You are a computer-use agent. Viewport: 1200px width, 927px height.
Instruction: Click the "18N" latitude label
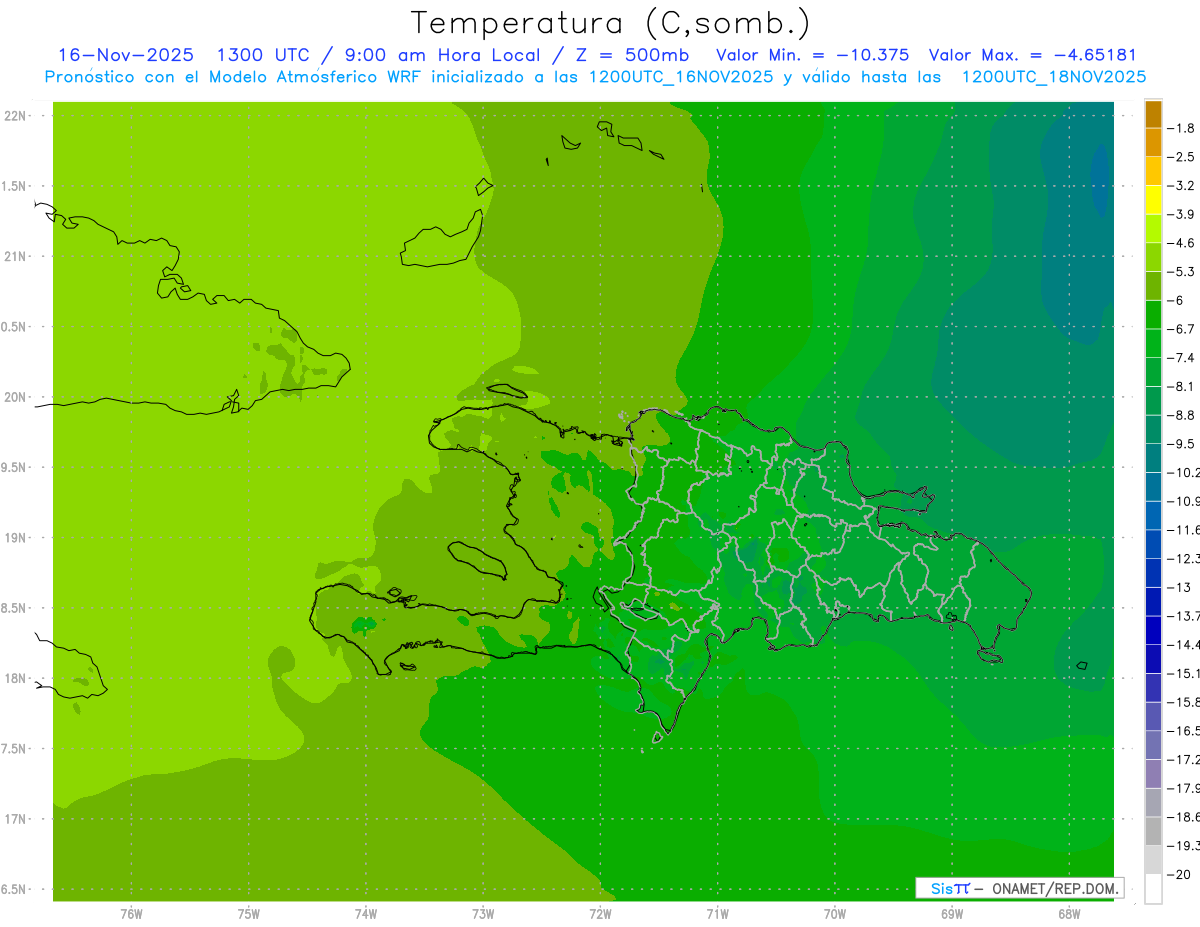[14, 678]
